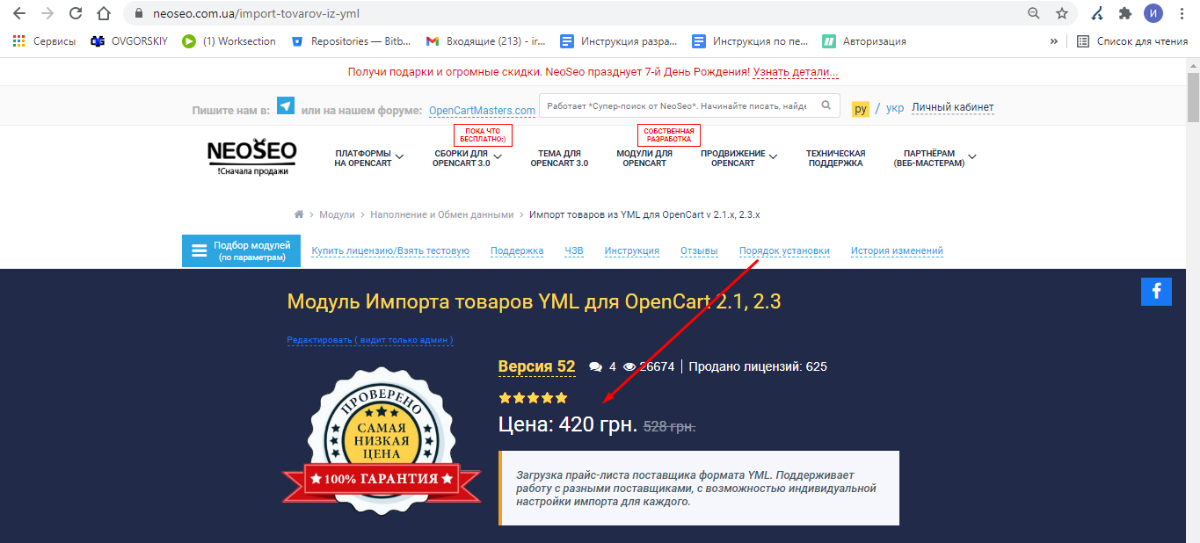The width and height of the screenshot is (1200, 543).
Task: Expand the Сборки для OpenCart 3.0 menu
Action: click(466, 158)
